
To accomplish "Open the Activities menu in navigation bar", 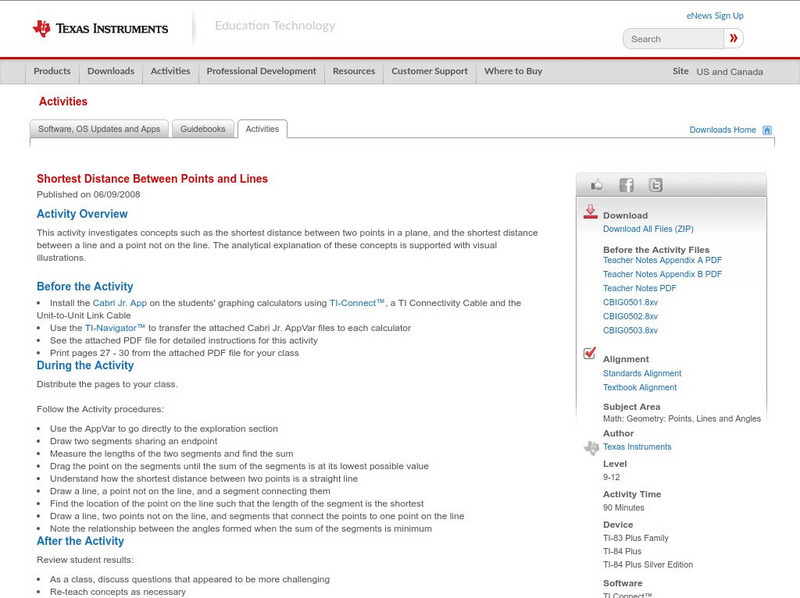I will pos(170,71).
